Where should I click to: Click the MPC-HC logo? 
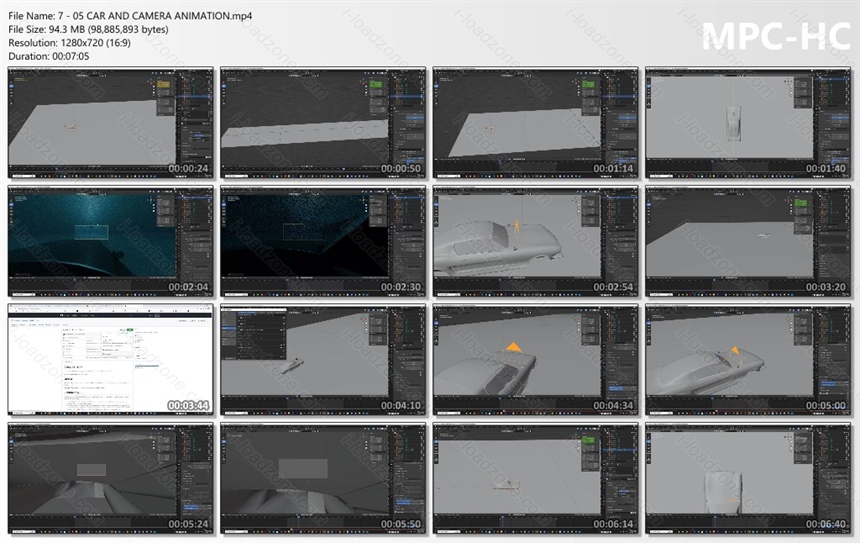776,36
